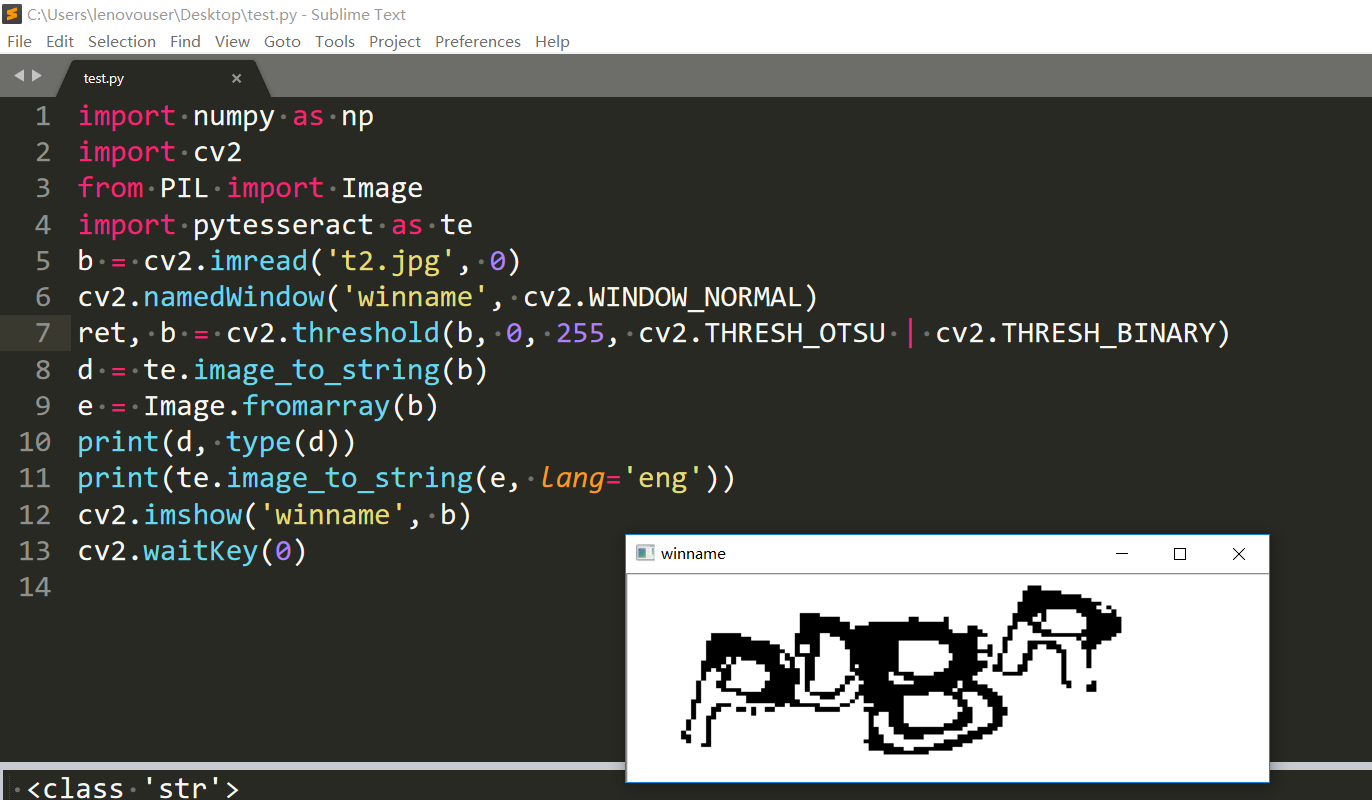The height and width of the screenshot is (800, 1372).
Task: Click the THRESH_OTSU constant
Action: (795, 333)
